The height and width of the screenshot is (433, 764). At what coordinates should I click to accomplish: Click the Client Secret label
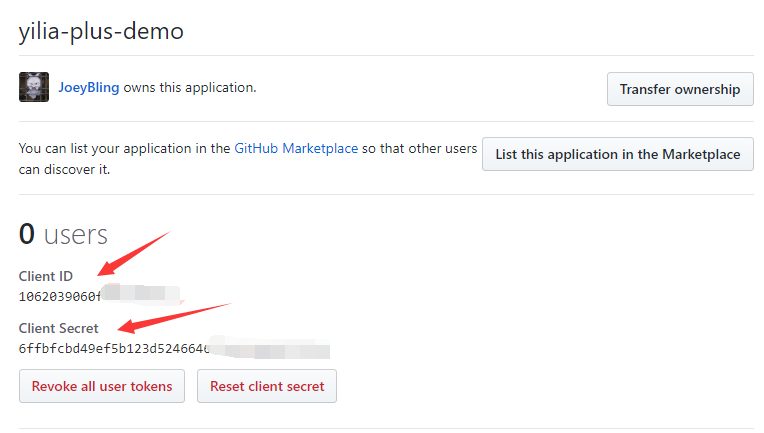(x=58, y=328)
